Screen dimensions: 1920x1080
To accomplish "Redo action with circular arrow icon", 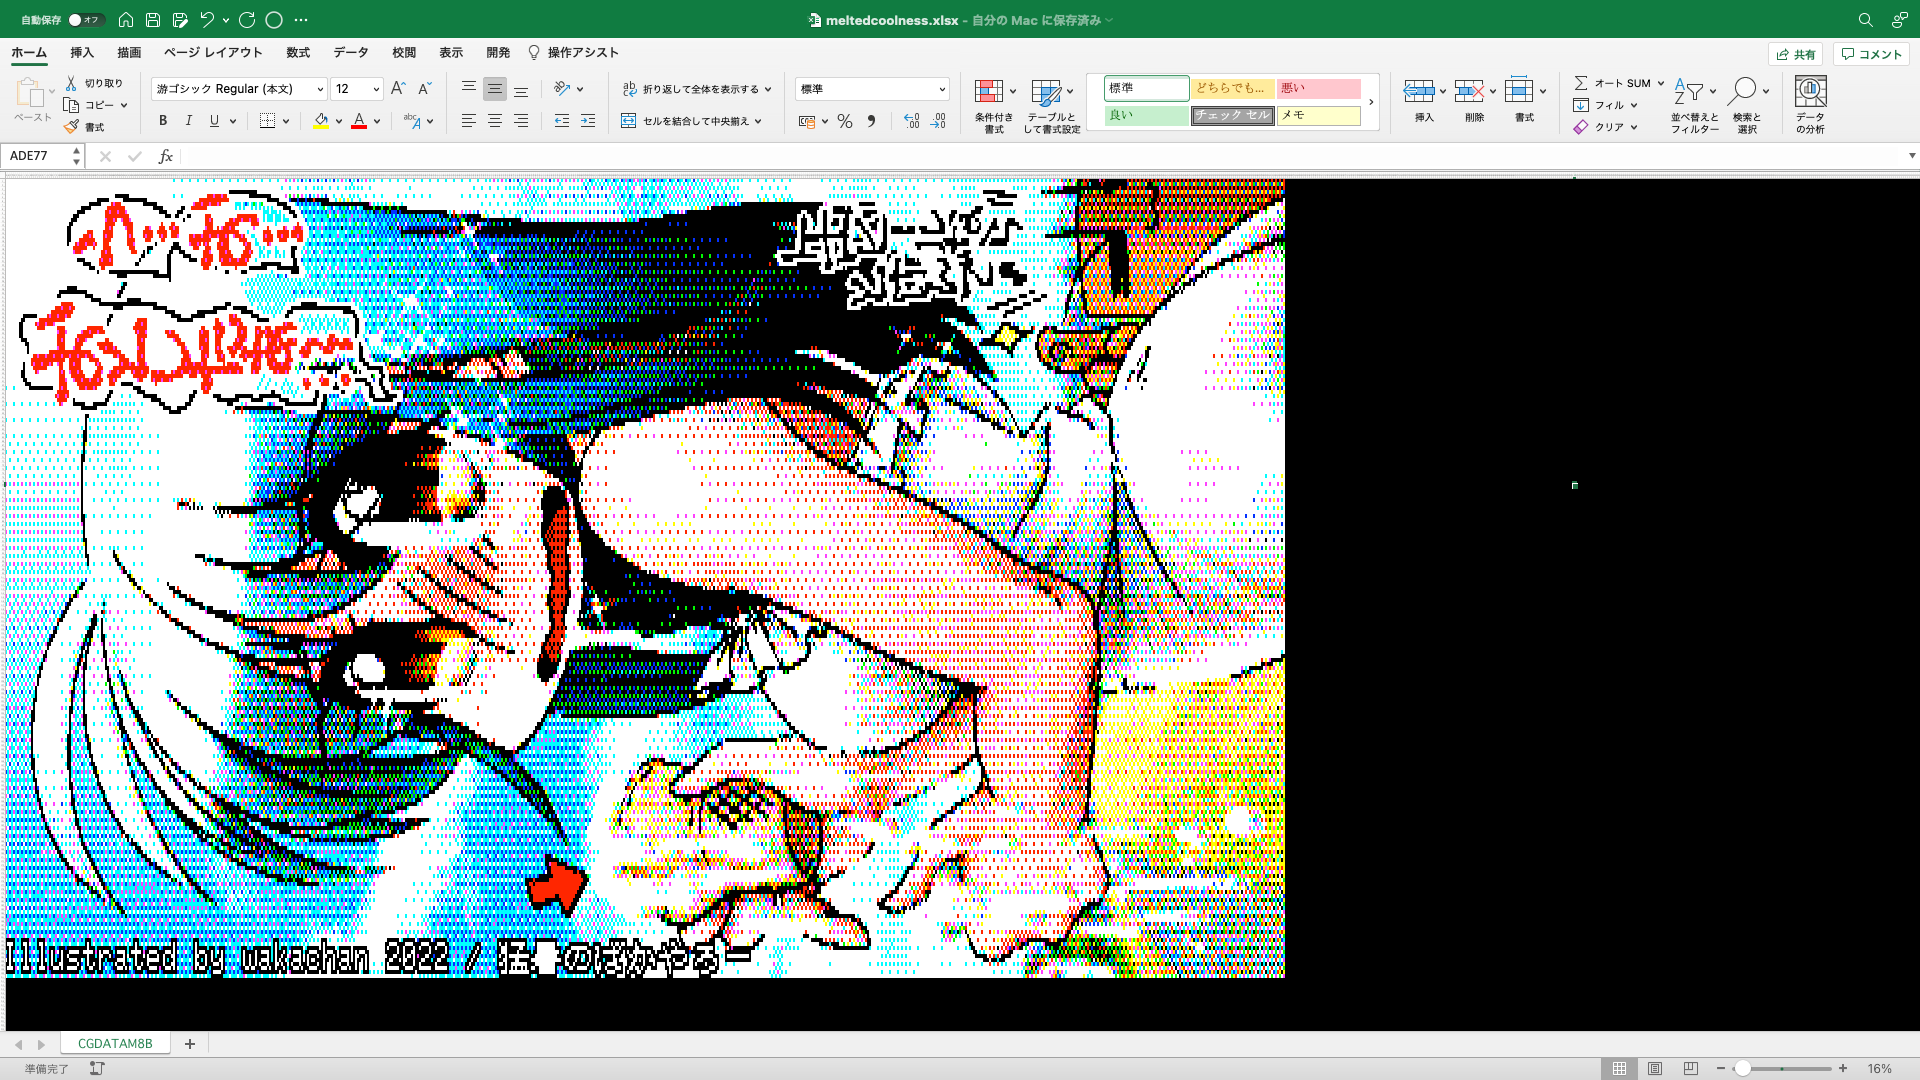I will coord(247,19).
